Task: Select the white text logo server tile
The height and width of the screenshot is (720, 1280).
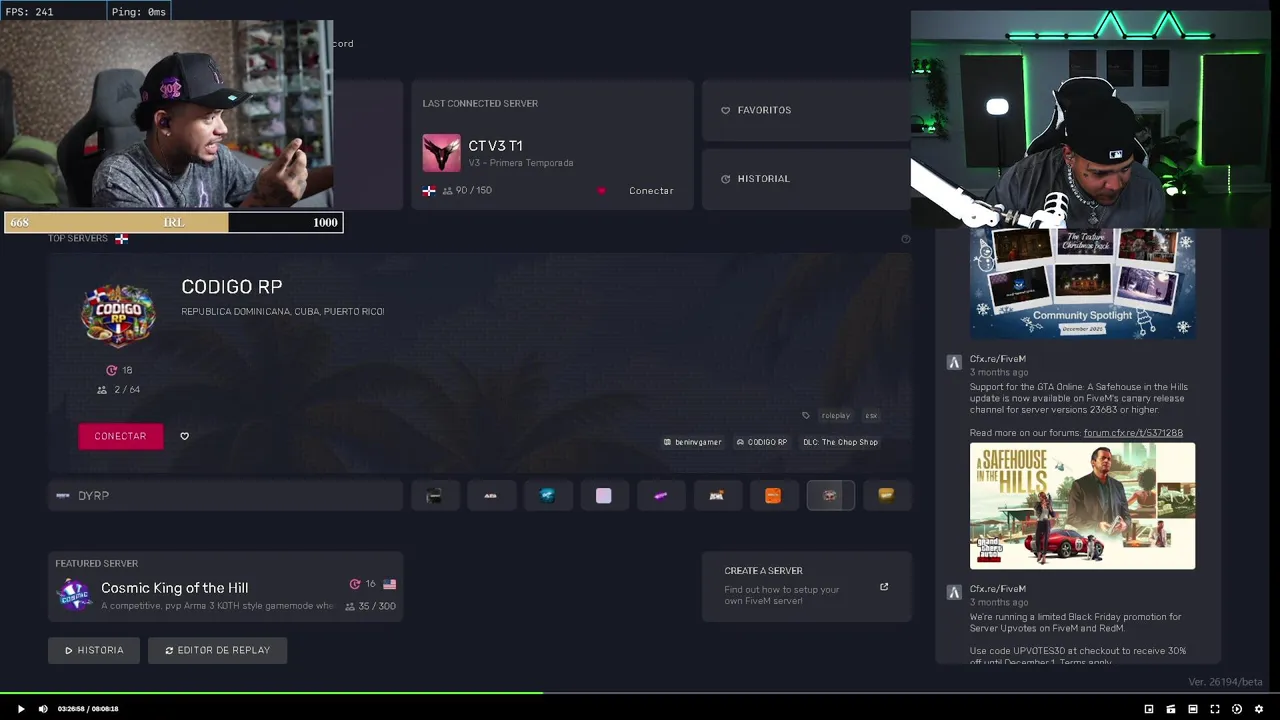Action: tap(490, 496)
